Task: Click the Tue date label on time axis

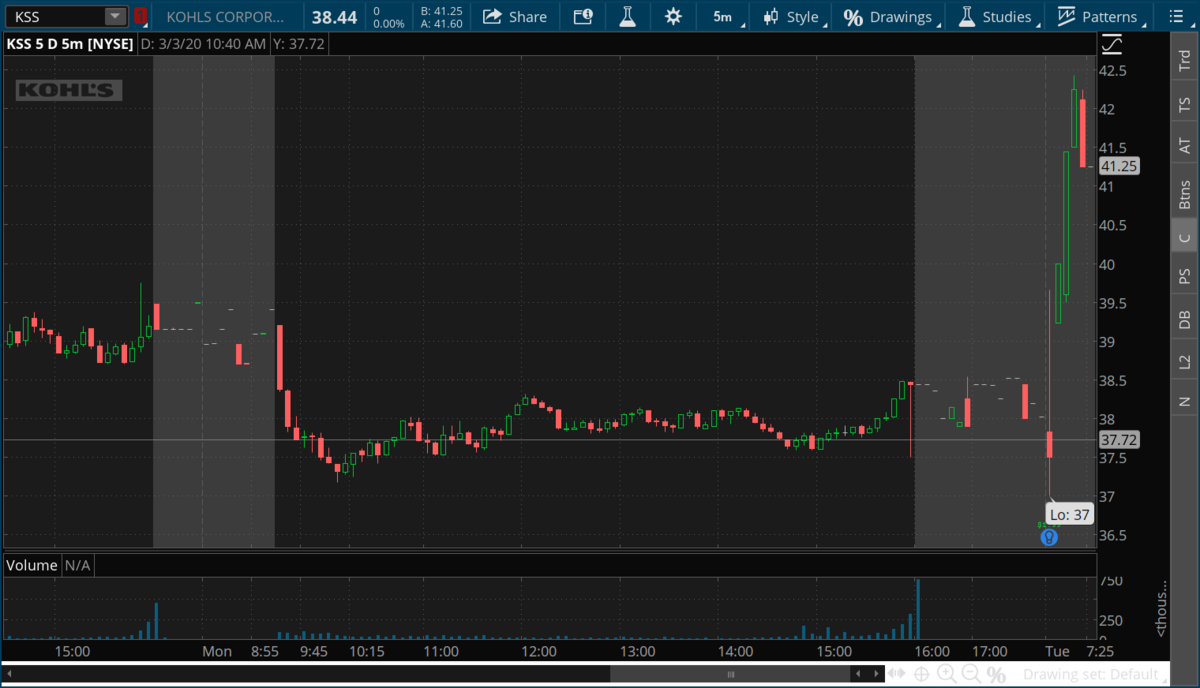Action: [x=1057, y=651]
